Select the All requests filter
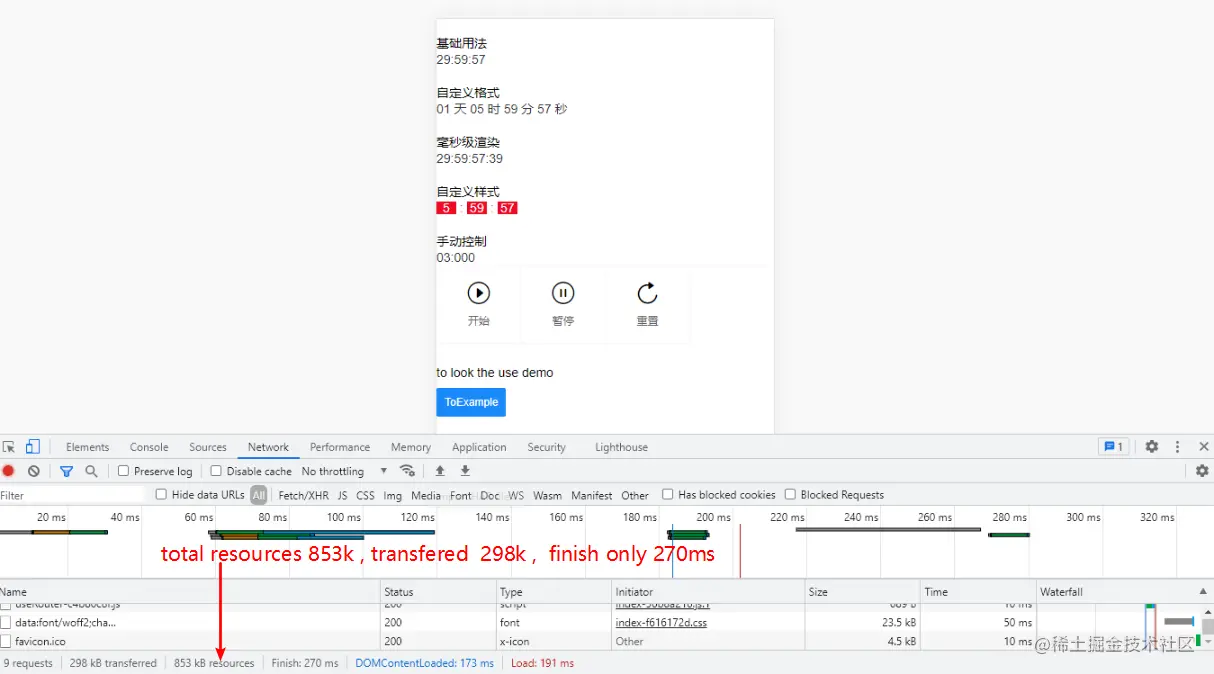This screenshot has height=674, width=1214. coord(259,494)
